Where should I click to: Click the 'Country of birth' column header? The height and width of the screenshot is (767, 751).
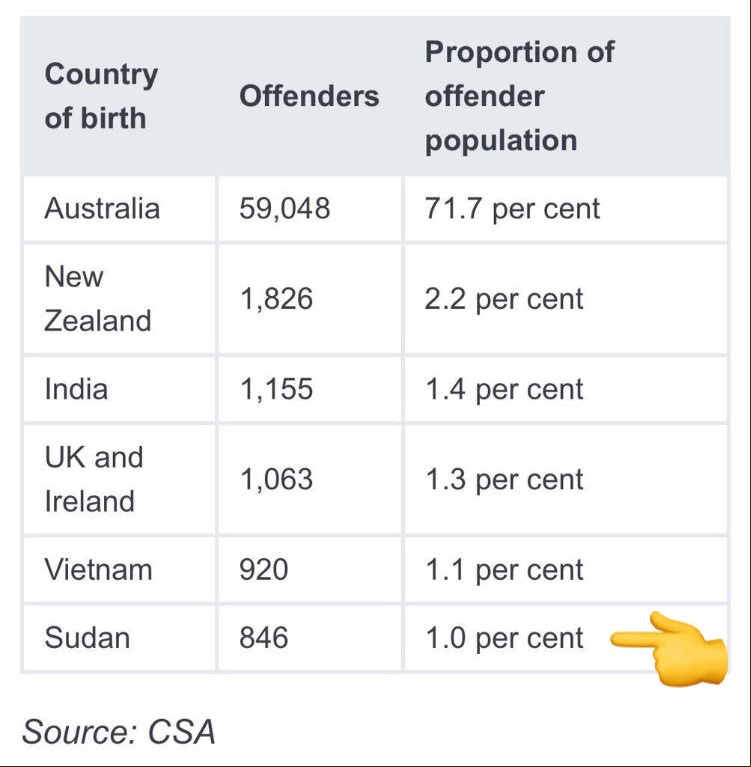click(x=101, y=96)
